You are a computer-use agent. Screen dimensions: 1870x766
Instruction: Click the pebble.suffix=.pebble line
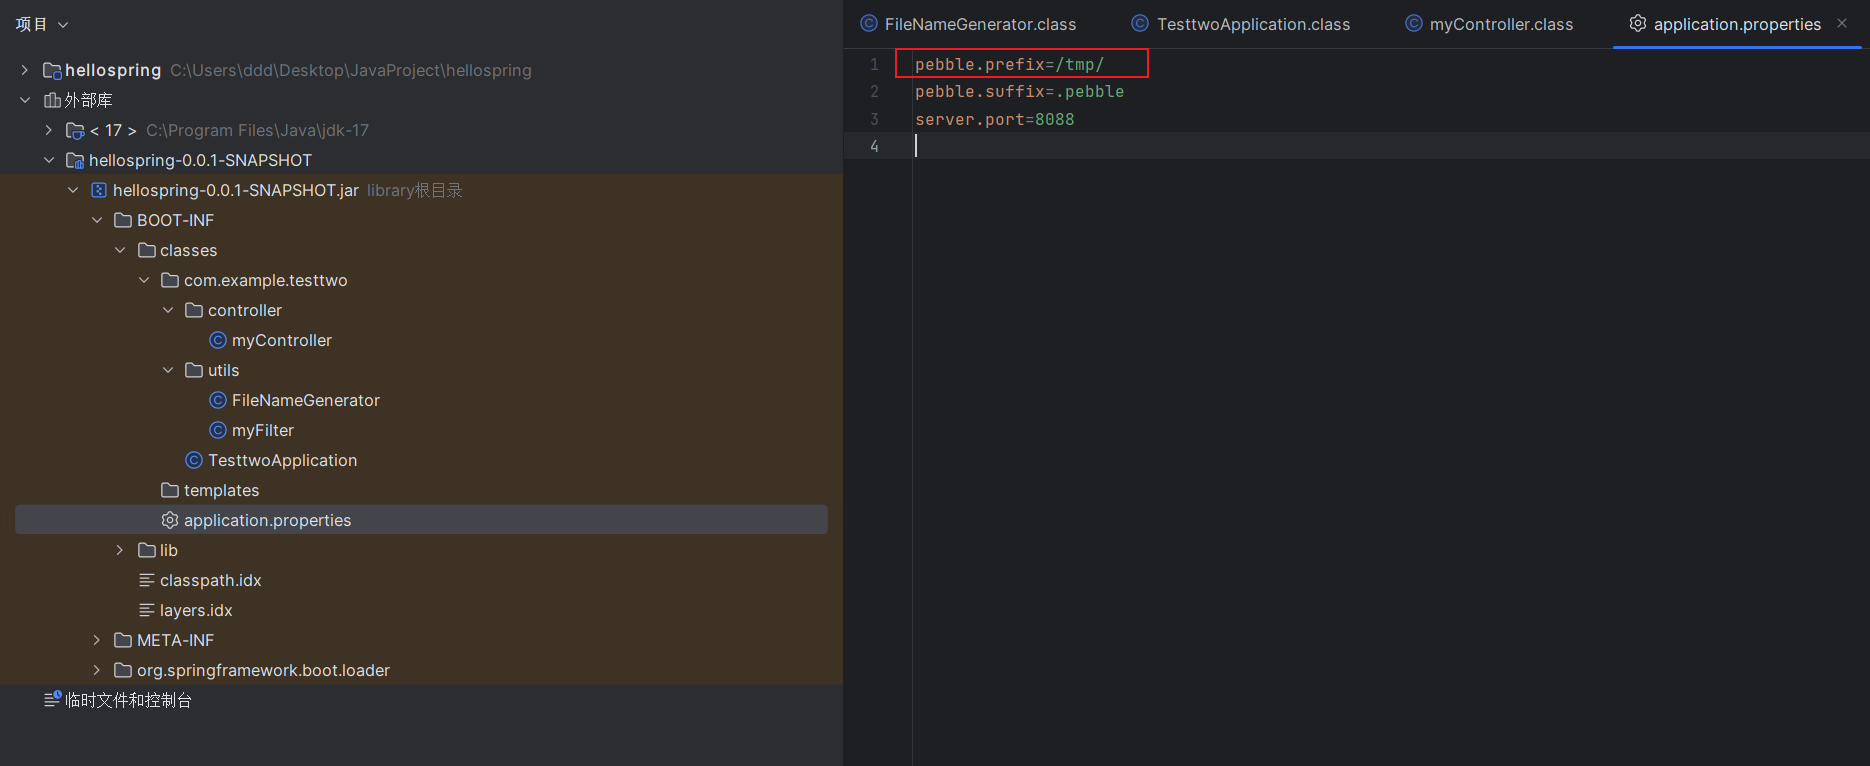coord(1019,91)
